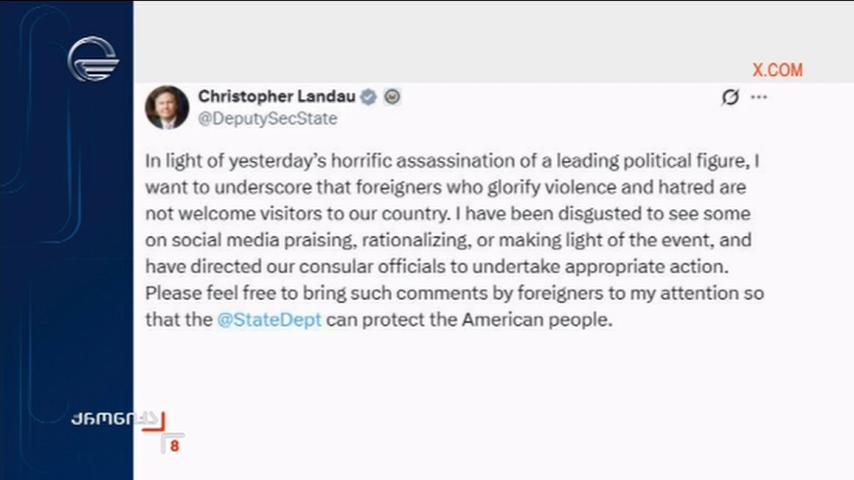Click tweet line starting "In light of yesterday's"
Image resolution: width=854 pixels, height=480 pixels.
(x=452, y=161)
